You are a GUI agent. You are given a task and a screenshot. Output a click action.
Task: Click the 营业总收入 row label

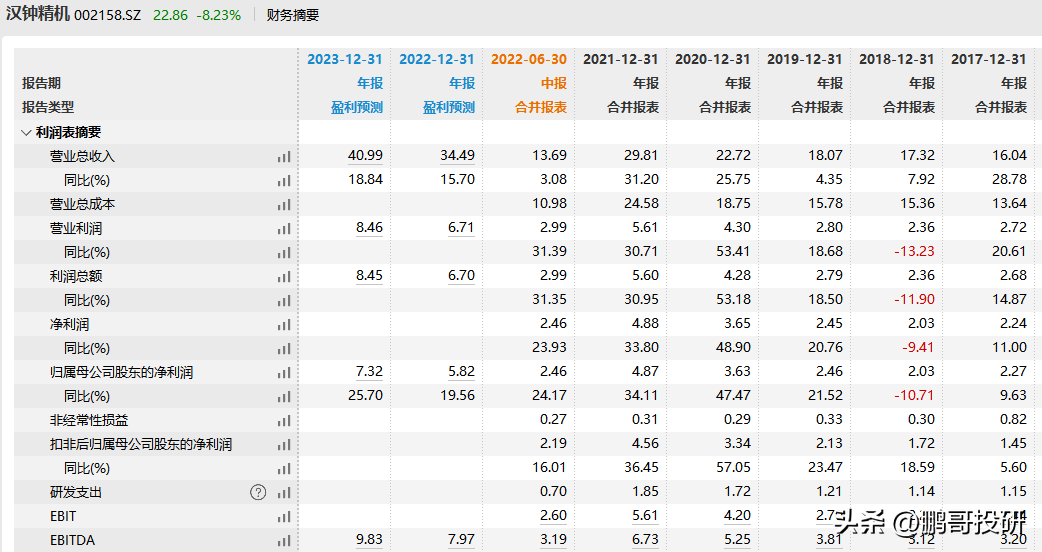82,157
